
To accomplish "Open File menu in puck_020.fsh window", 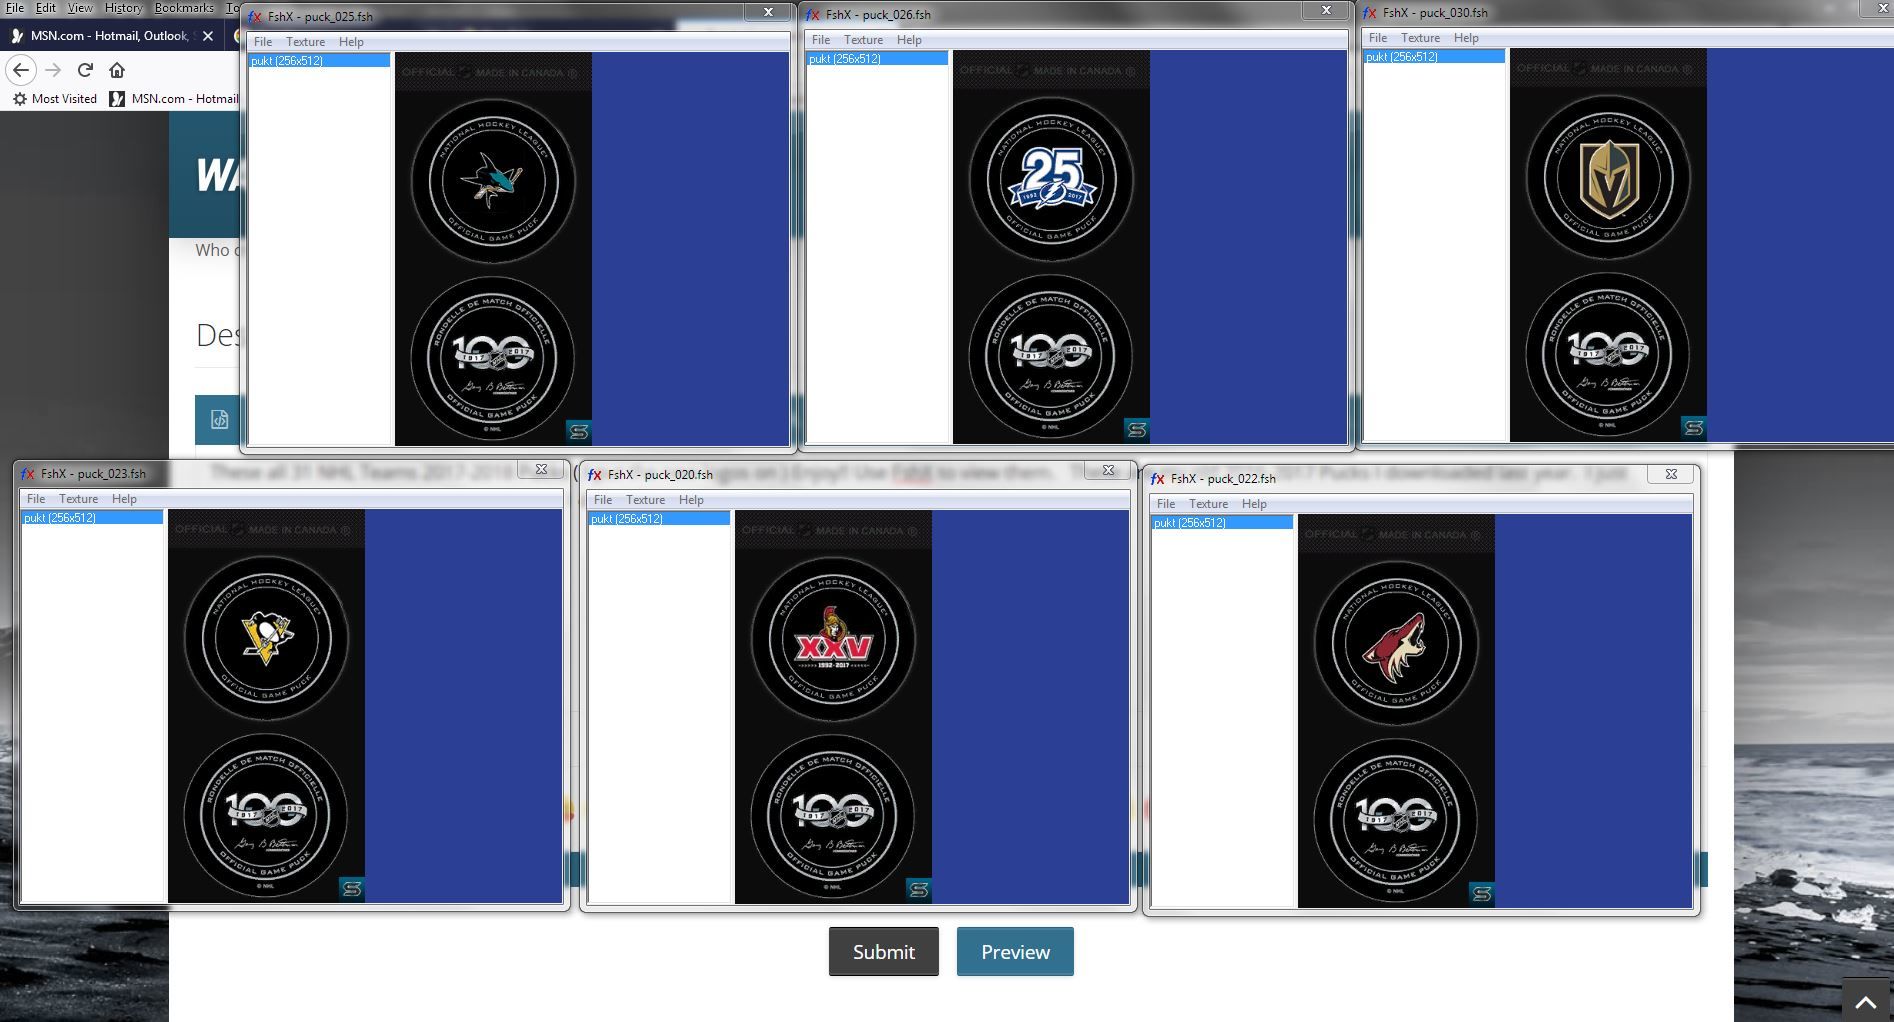I will tap(603, 500).
